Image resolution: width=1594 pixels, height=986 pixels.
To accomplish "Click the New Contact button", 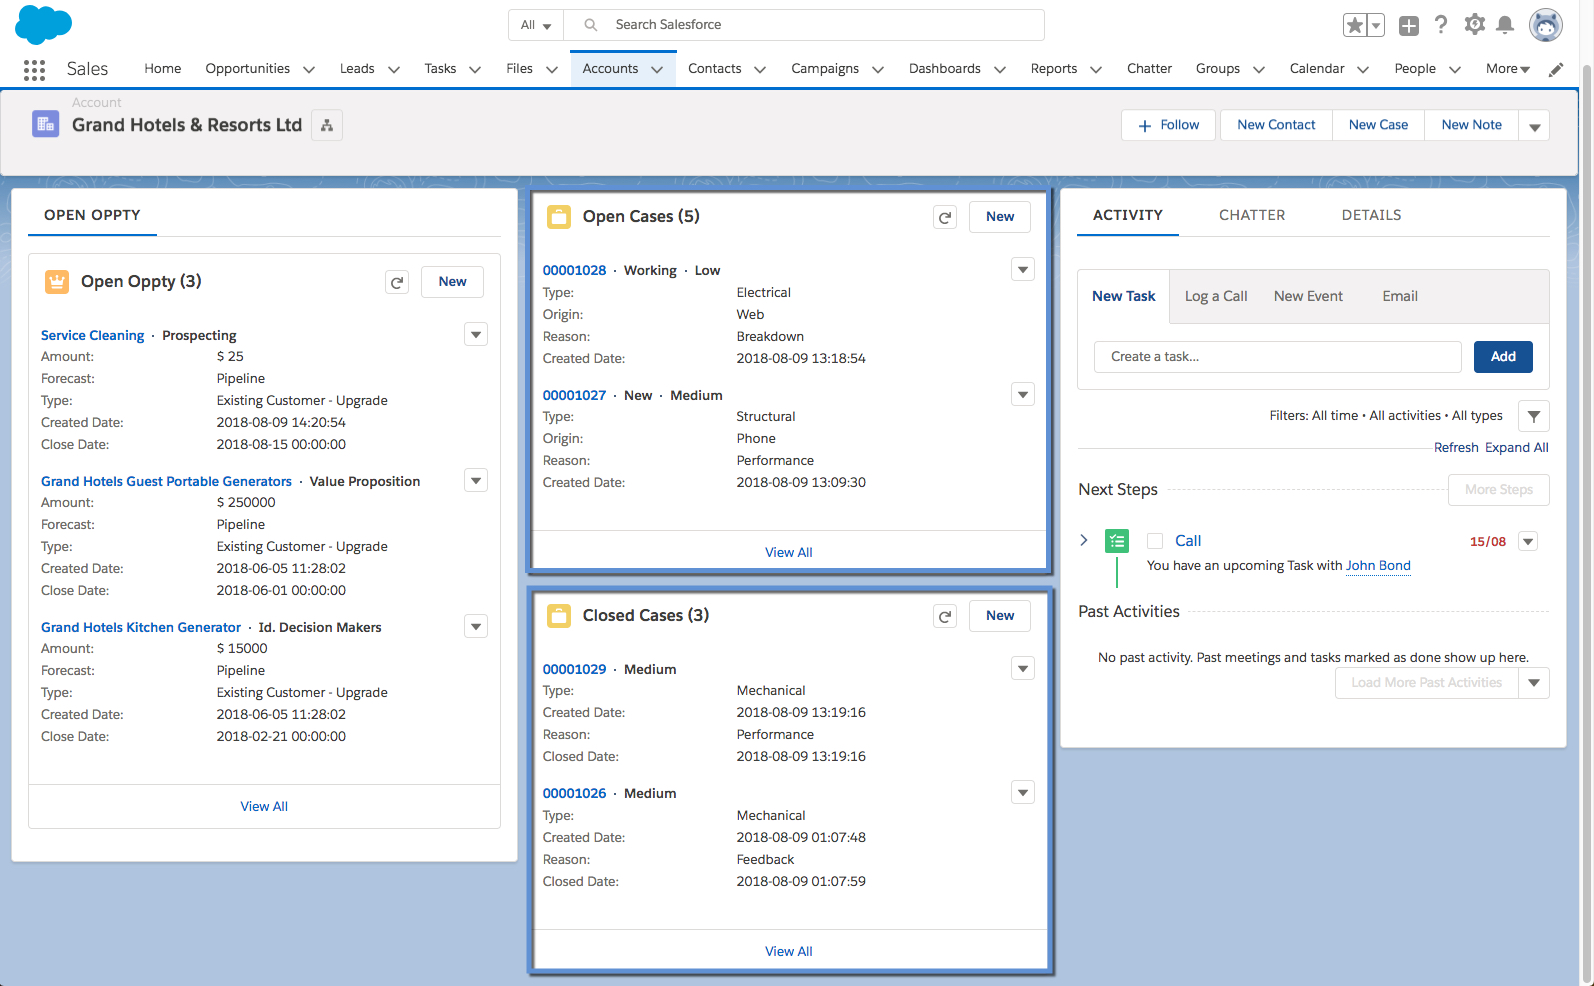I will (x=1276, y=125).
